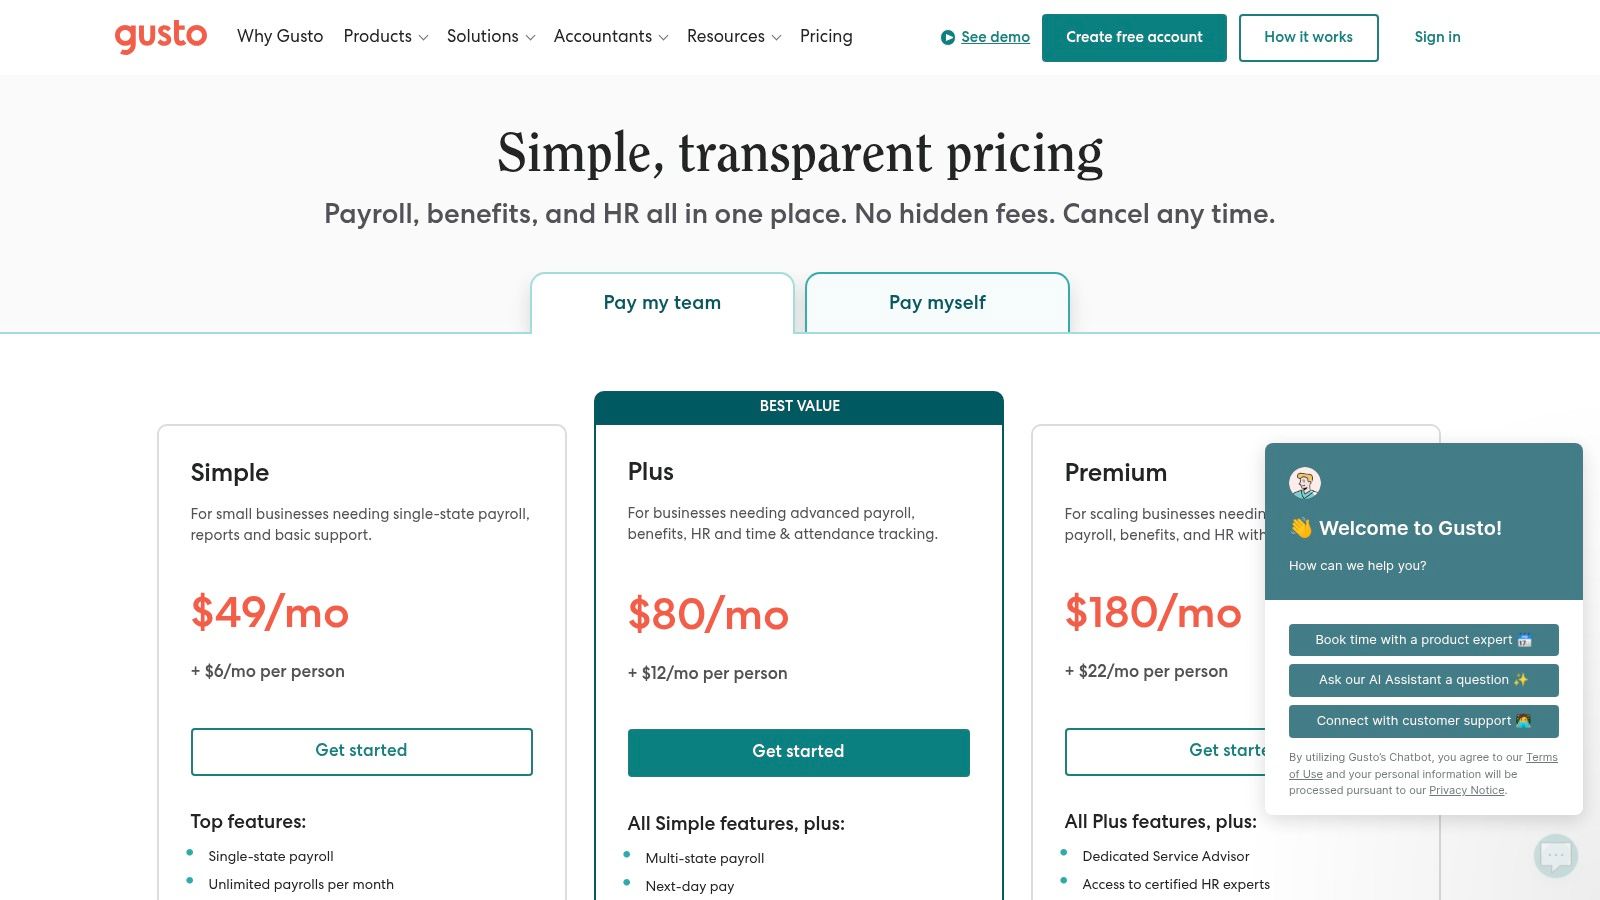This screenshot has width=1600, height=900.
Task: Open the chat bubble launcher icon
Action: click(x=1555, y=855)
